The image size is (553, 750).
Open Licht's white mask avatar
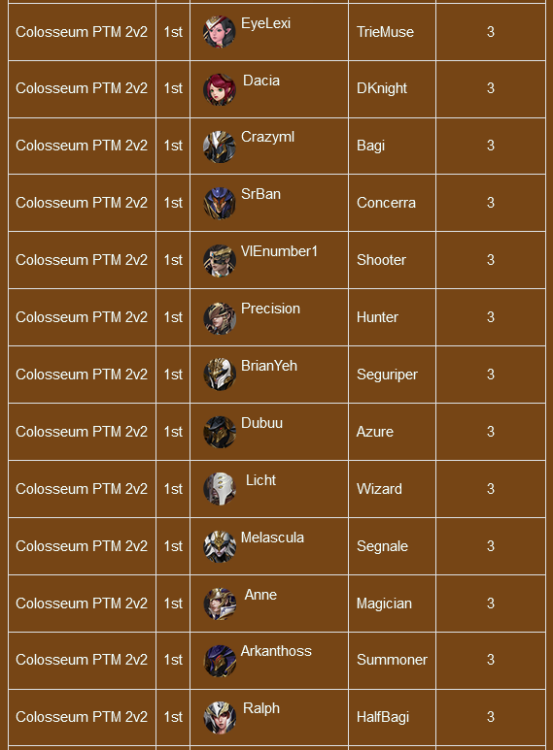[219, 489]
